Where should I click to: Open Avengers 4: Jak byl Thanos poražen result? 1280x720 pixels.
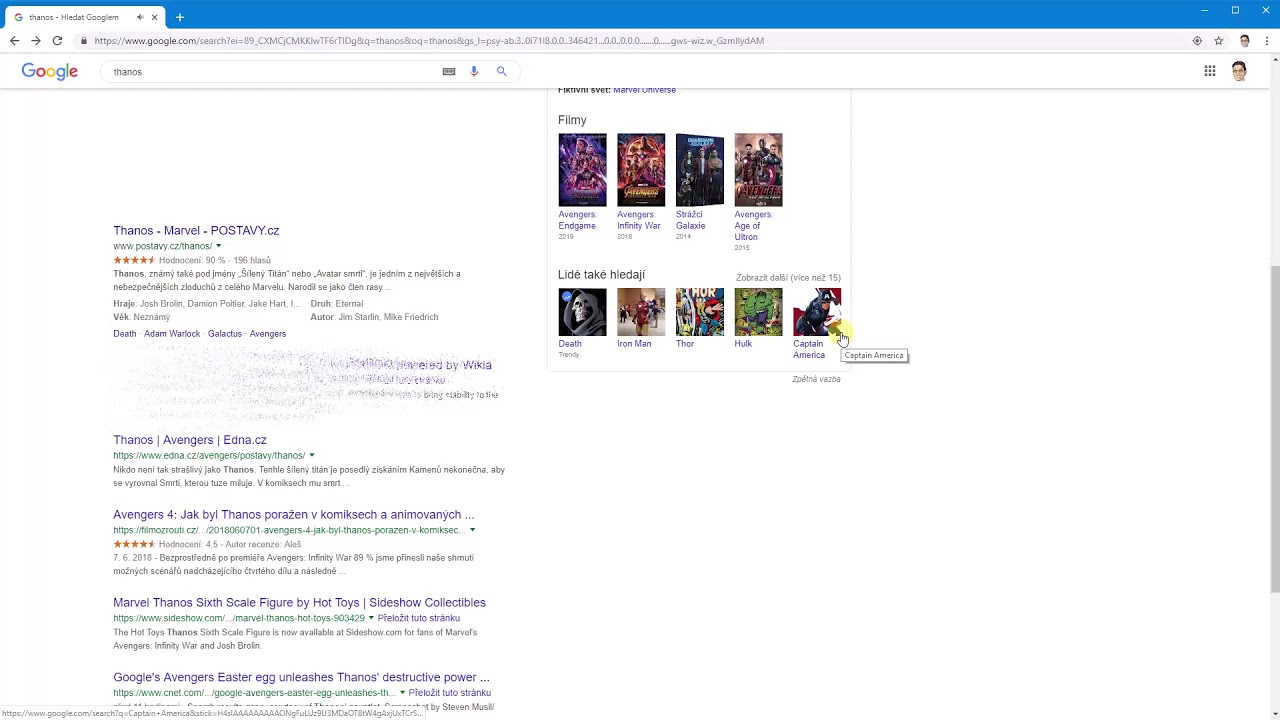(294, 515)
